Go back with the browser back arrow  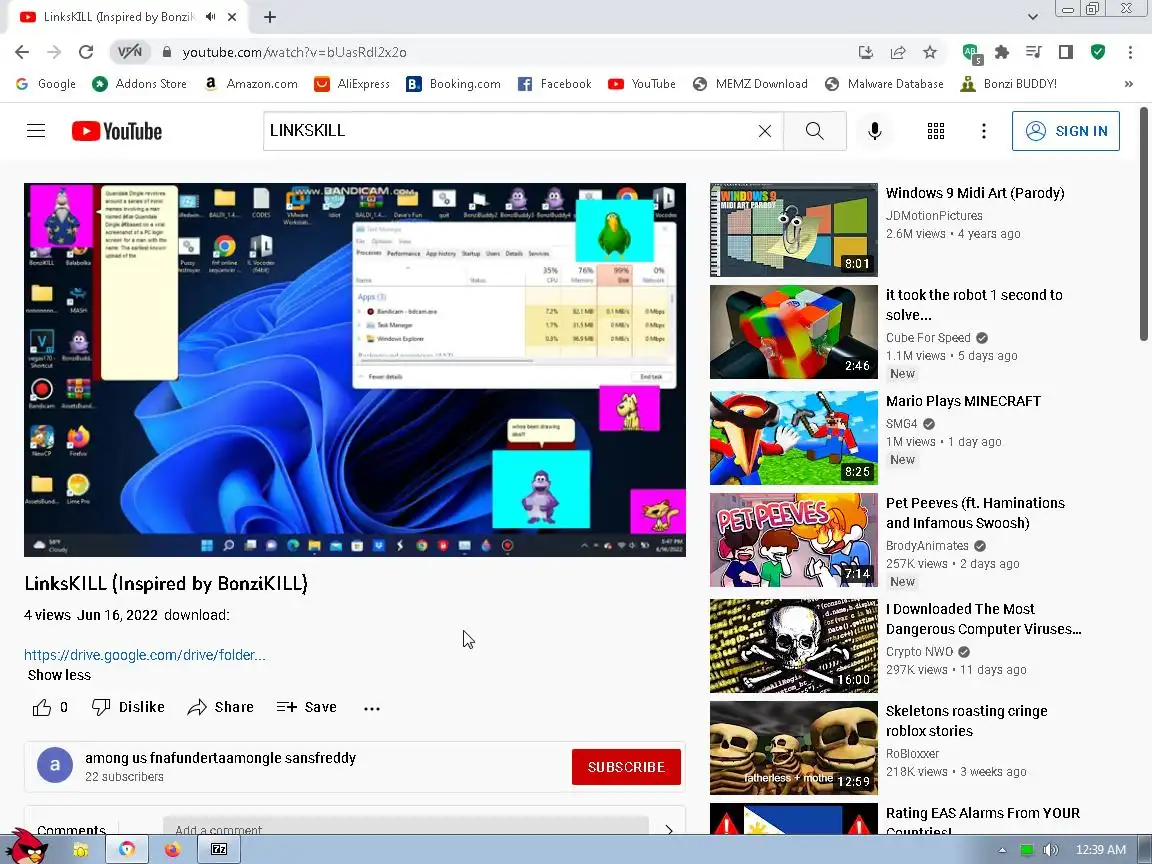tap(22, 52)
